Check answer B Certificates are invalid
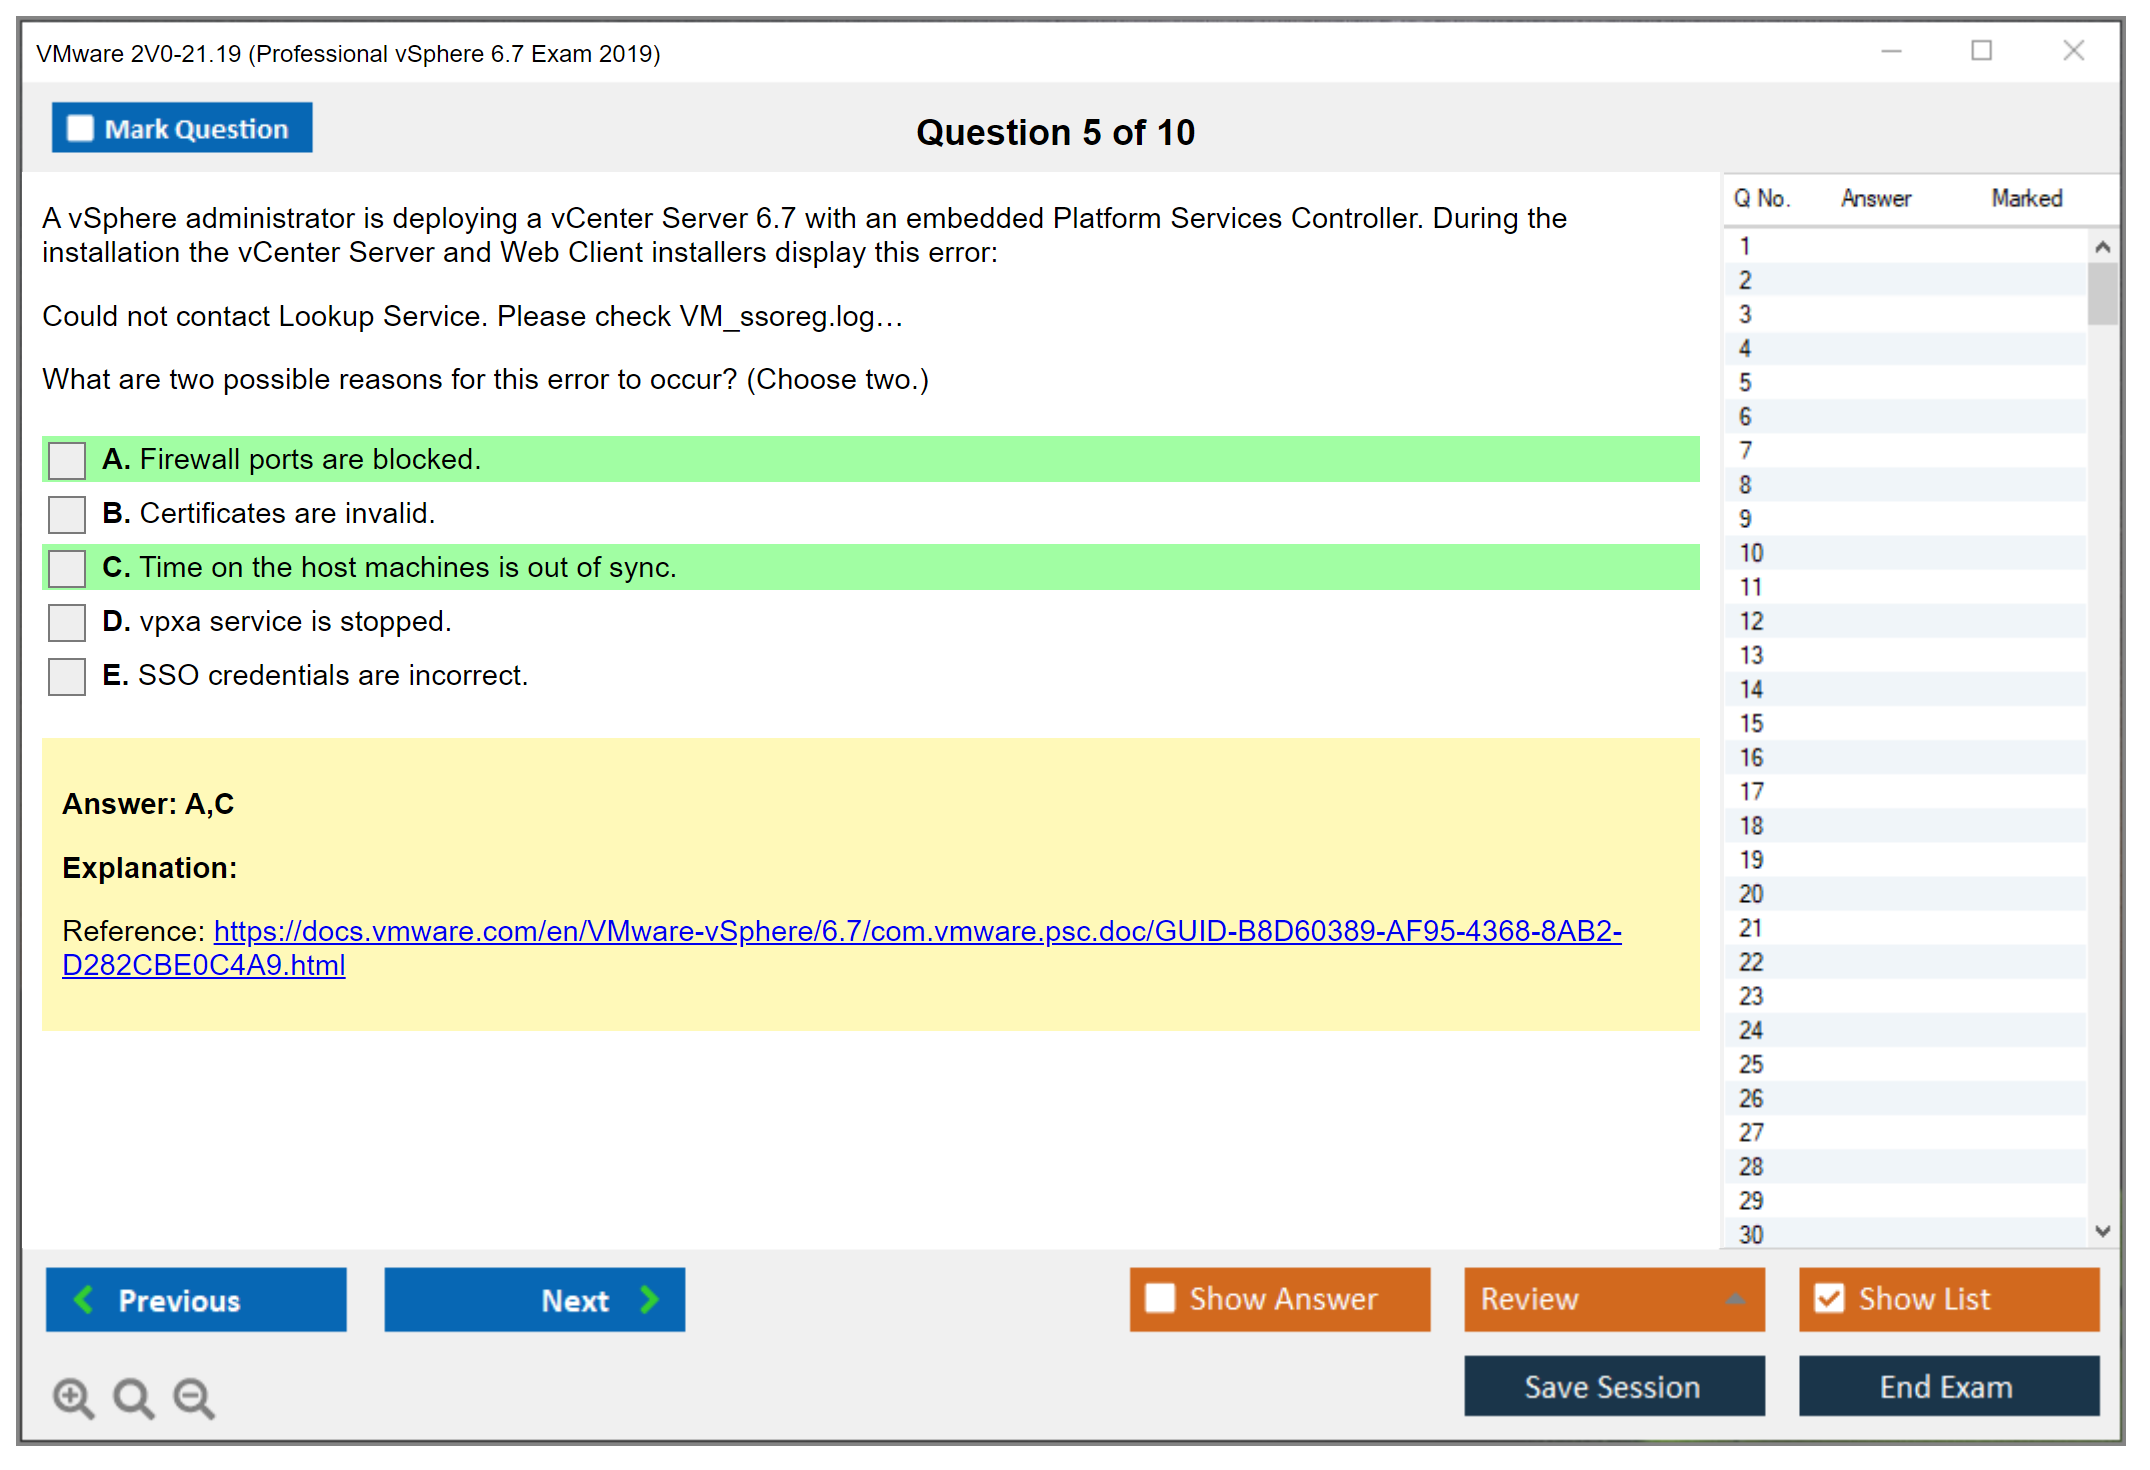 (67, 514)
